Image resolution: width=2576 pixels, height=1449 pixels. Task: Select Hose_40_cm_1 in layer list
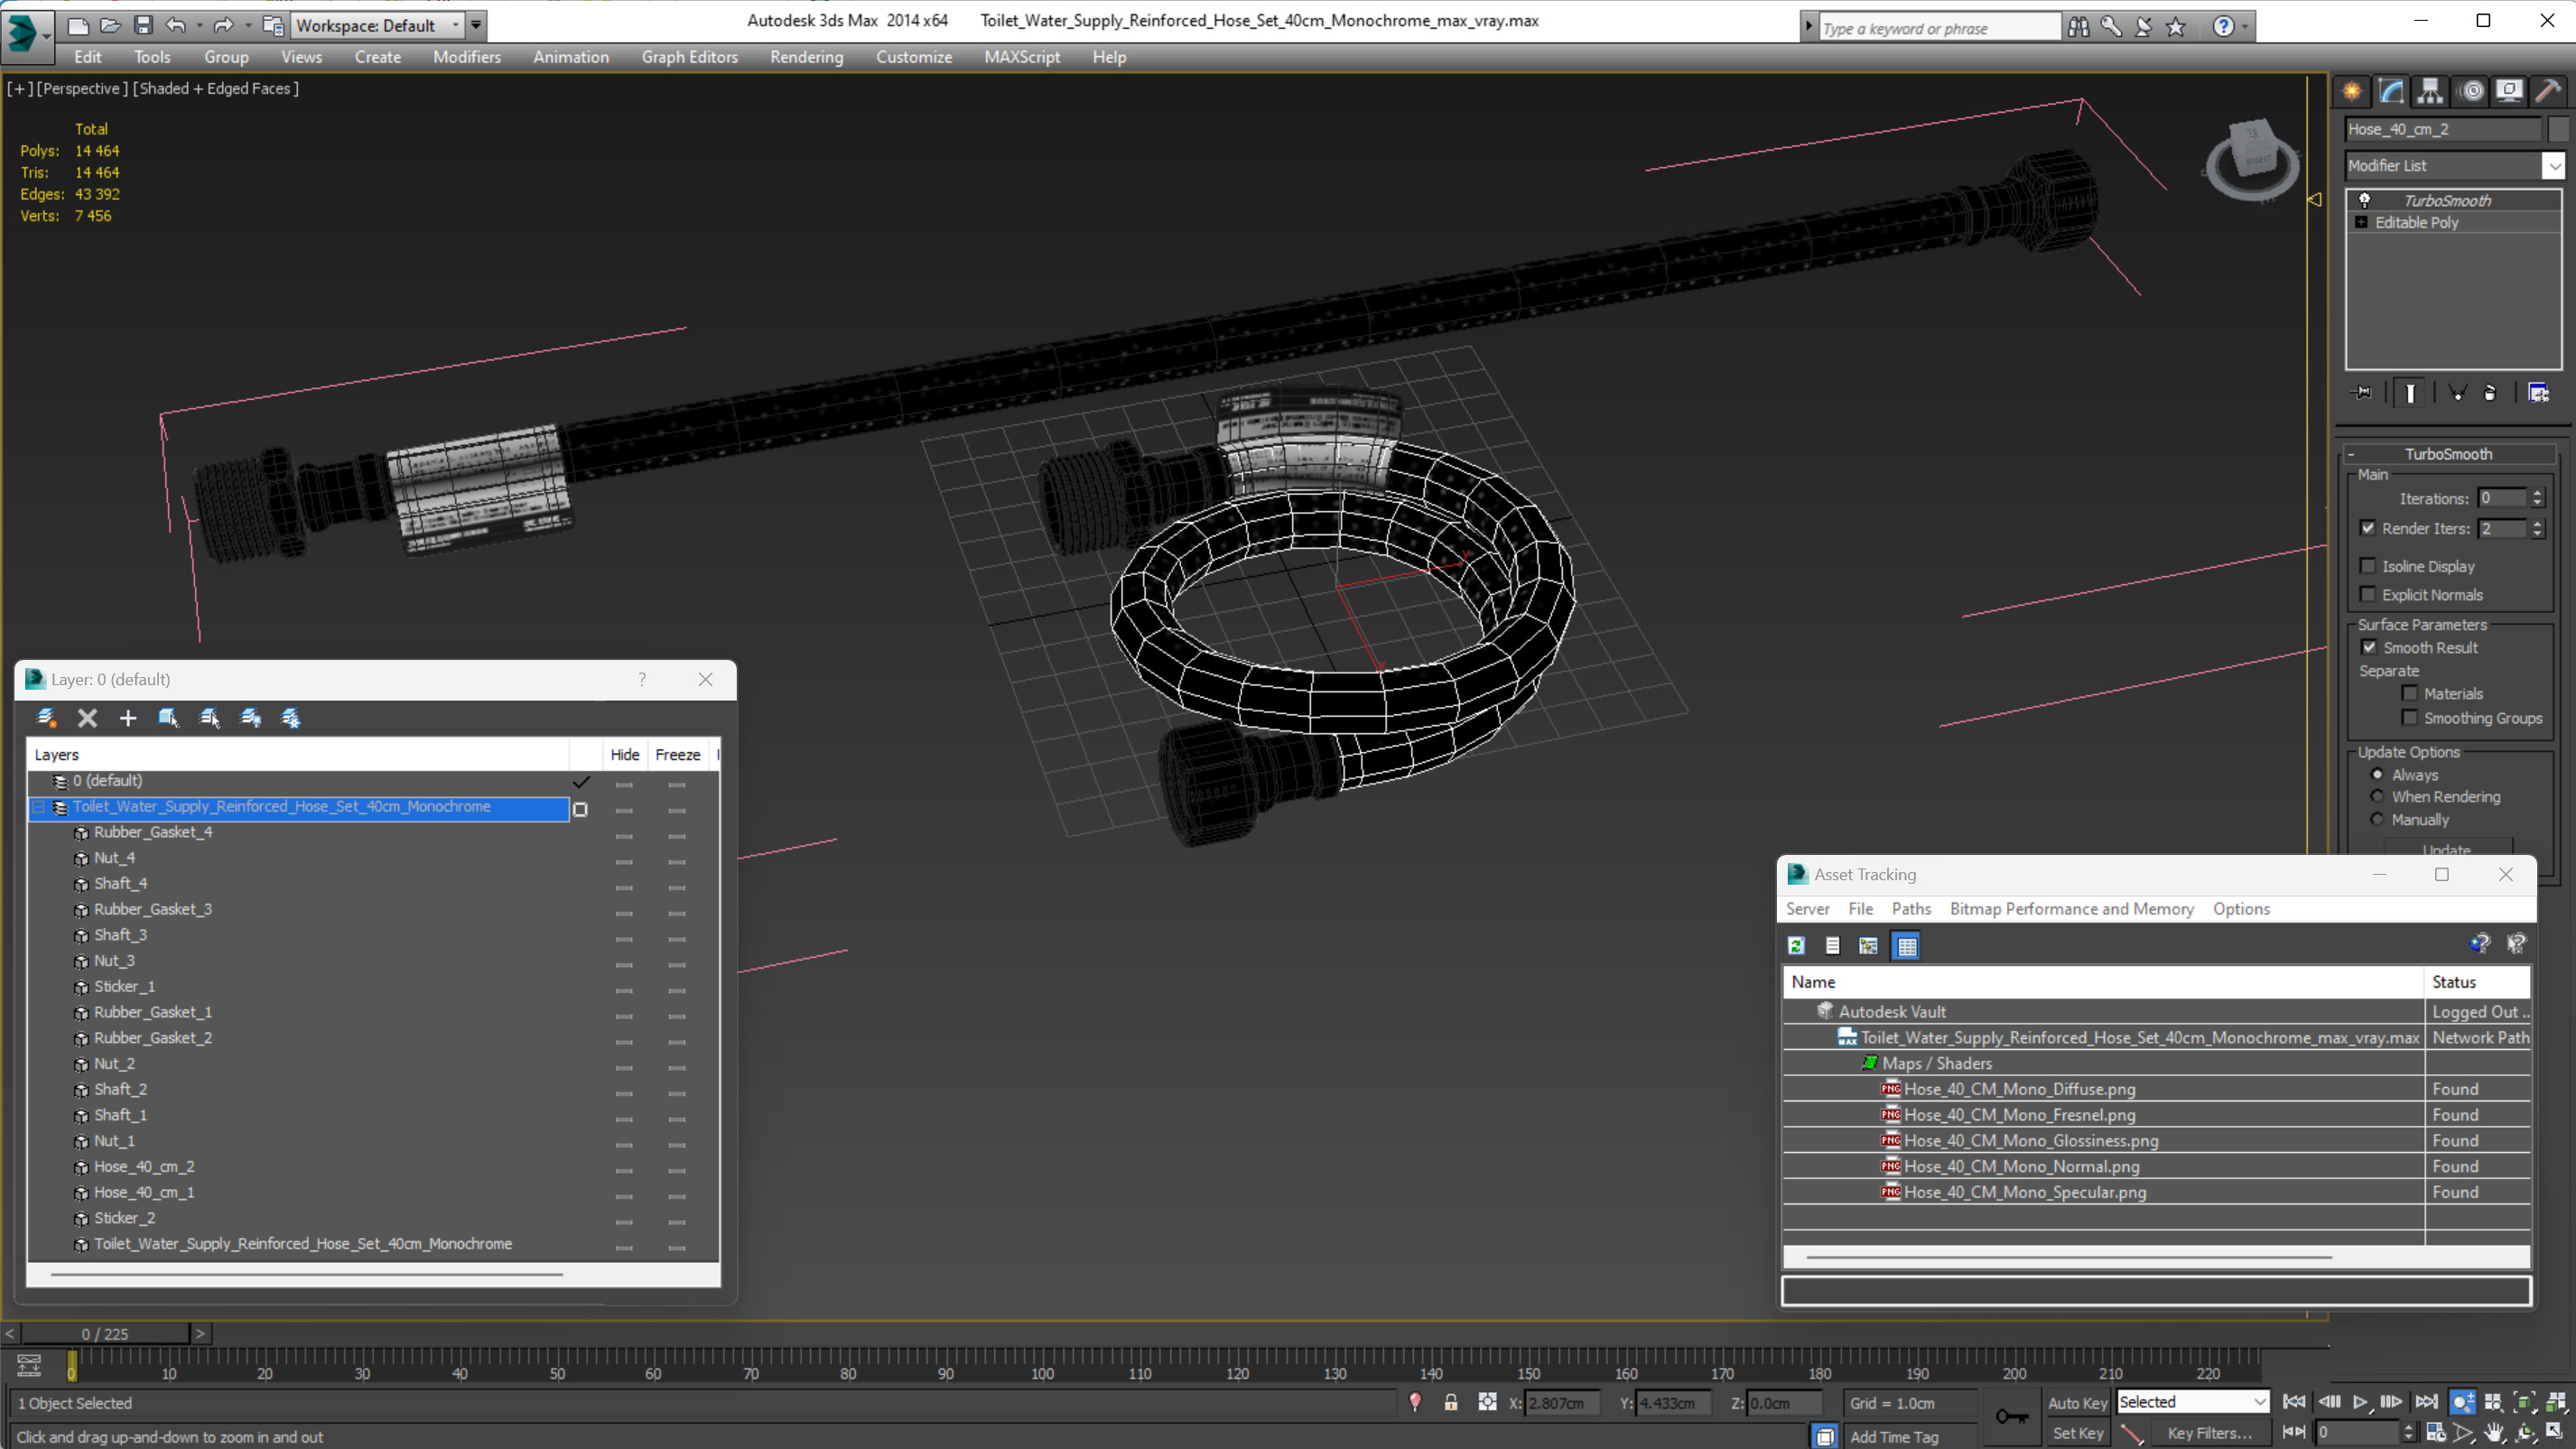point(144,1192)
